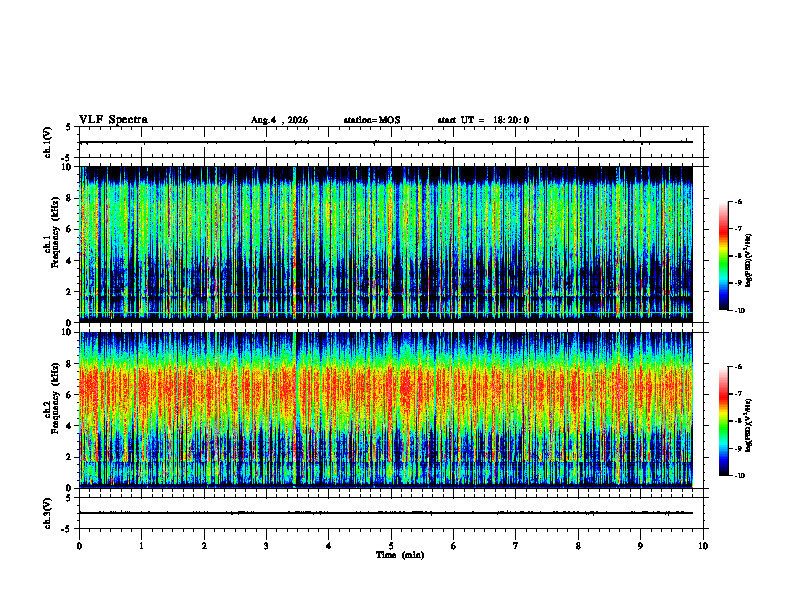This screenshot has width=792, height=612.
Task: Click the ch.1 voltage waveform trace
Action: (x=385, y=142)
